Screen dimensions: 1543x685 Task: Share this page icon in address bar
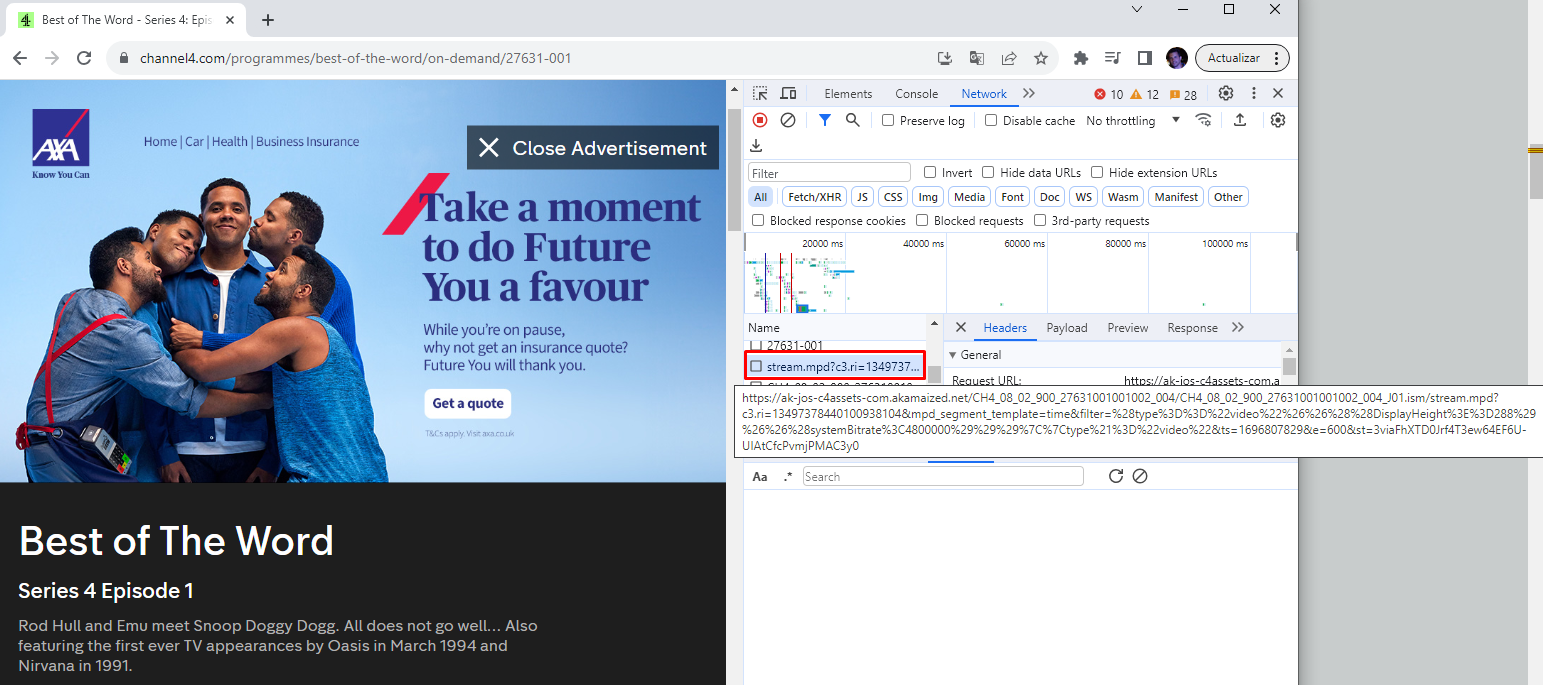tap(1009, 58)
